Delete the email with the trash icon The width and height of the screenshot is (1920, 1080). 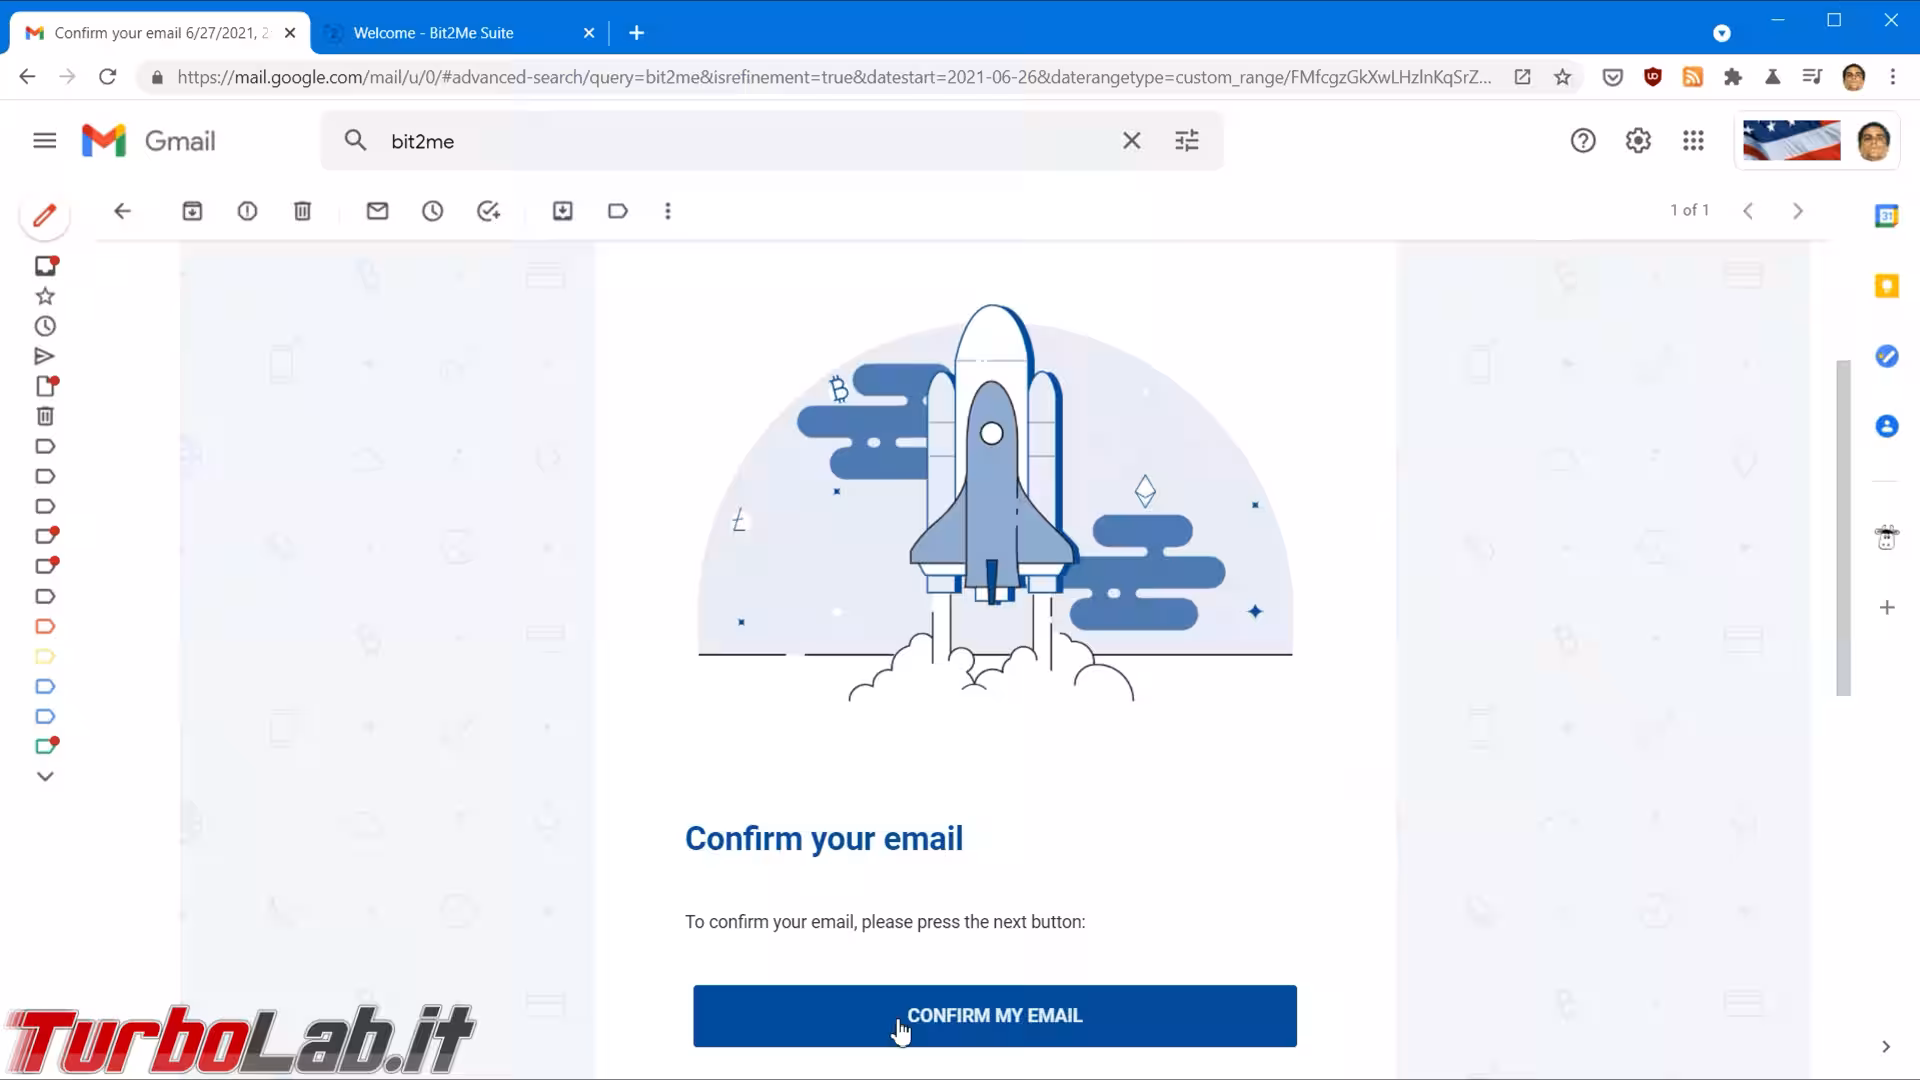click(x=302, y=211)
